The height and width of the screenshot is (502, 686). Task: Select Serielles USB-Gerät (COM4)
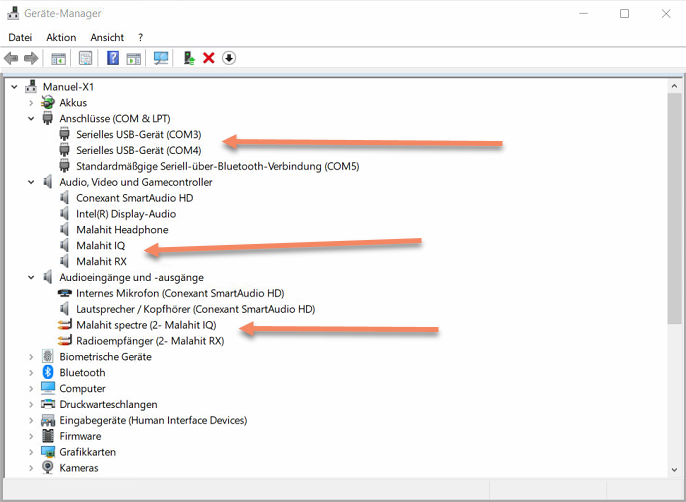[139, 151]
